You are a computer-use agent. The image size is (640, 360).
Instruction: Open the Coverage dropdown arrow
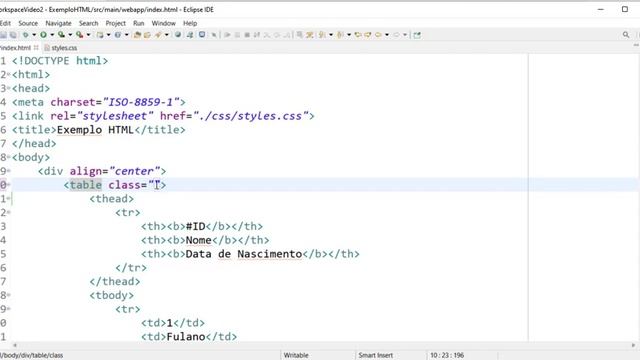click(x=70, y=35)
